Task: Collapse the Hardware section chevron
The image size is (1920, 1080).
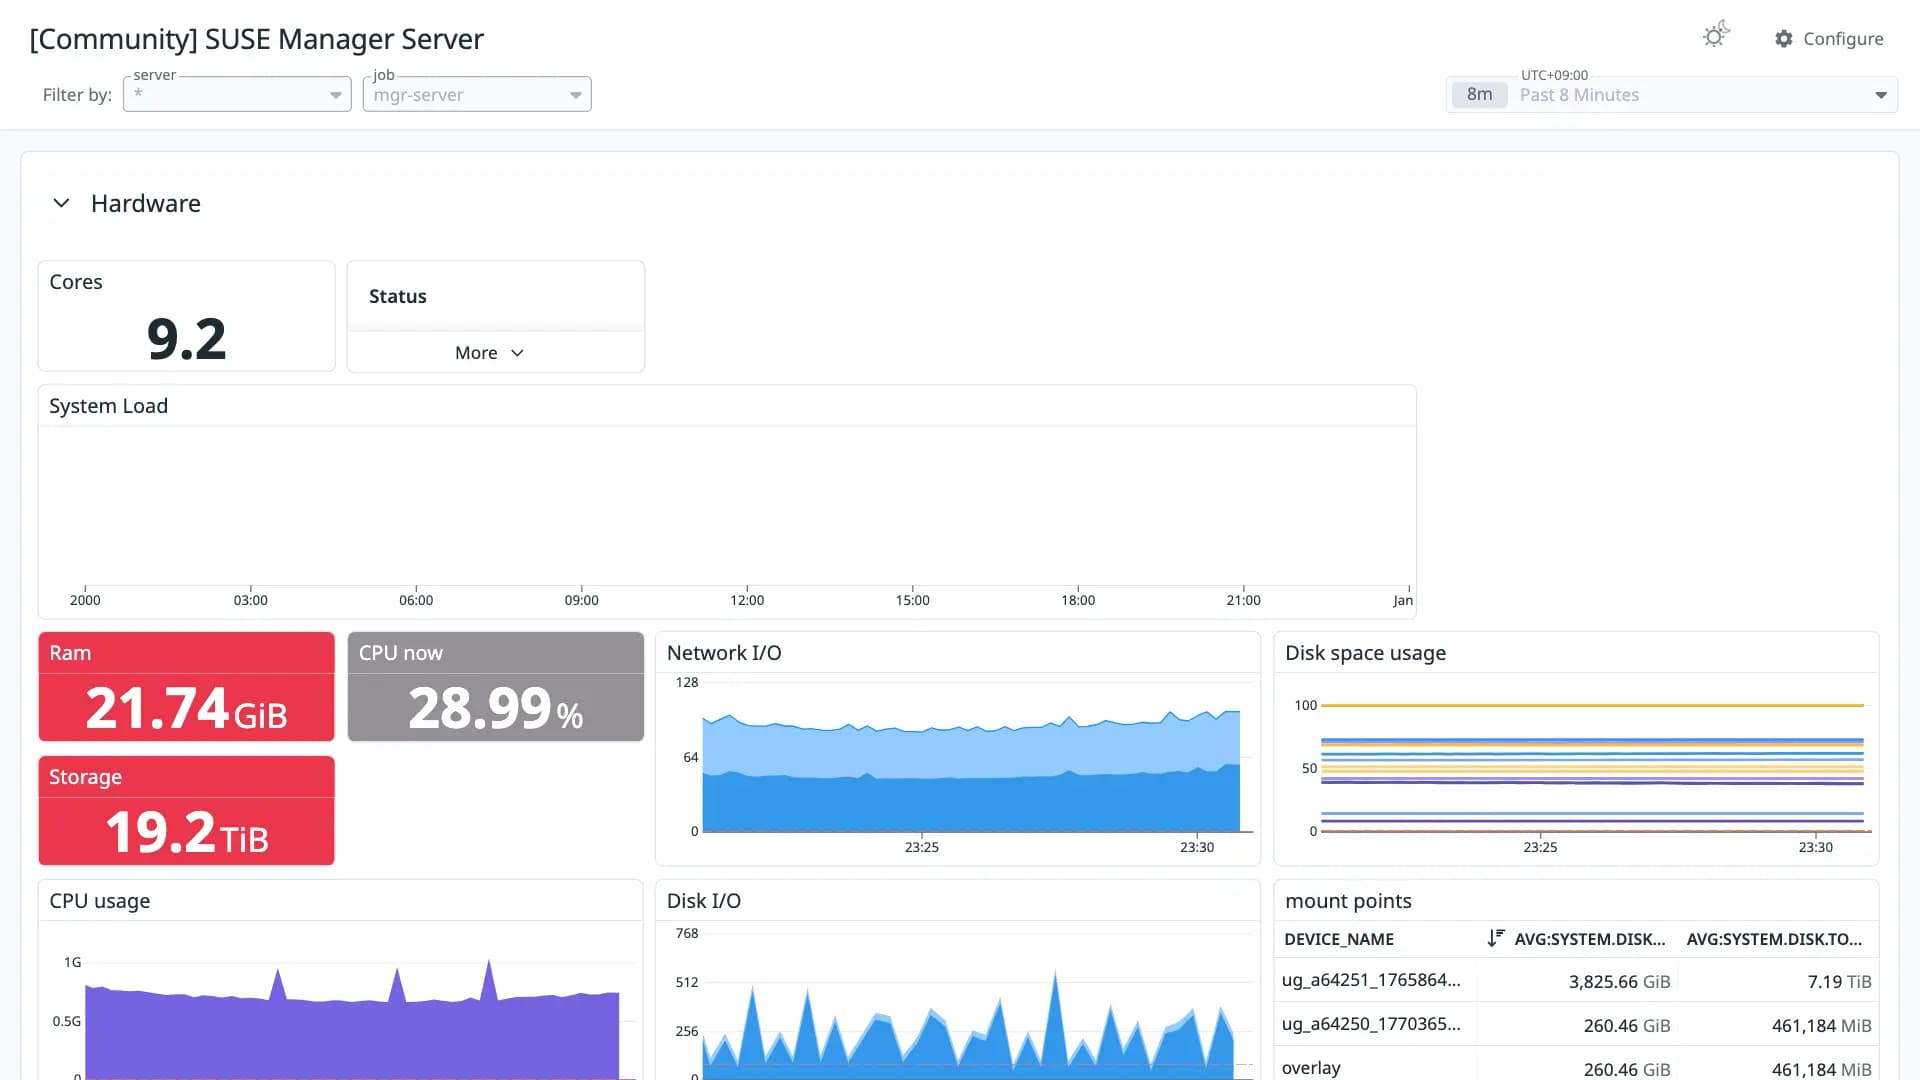Action: 61,203
